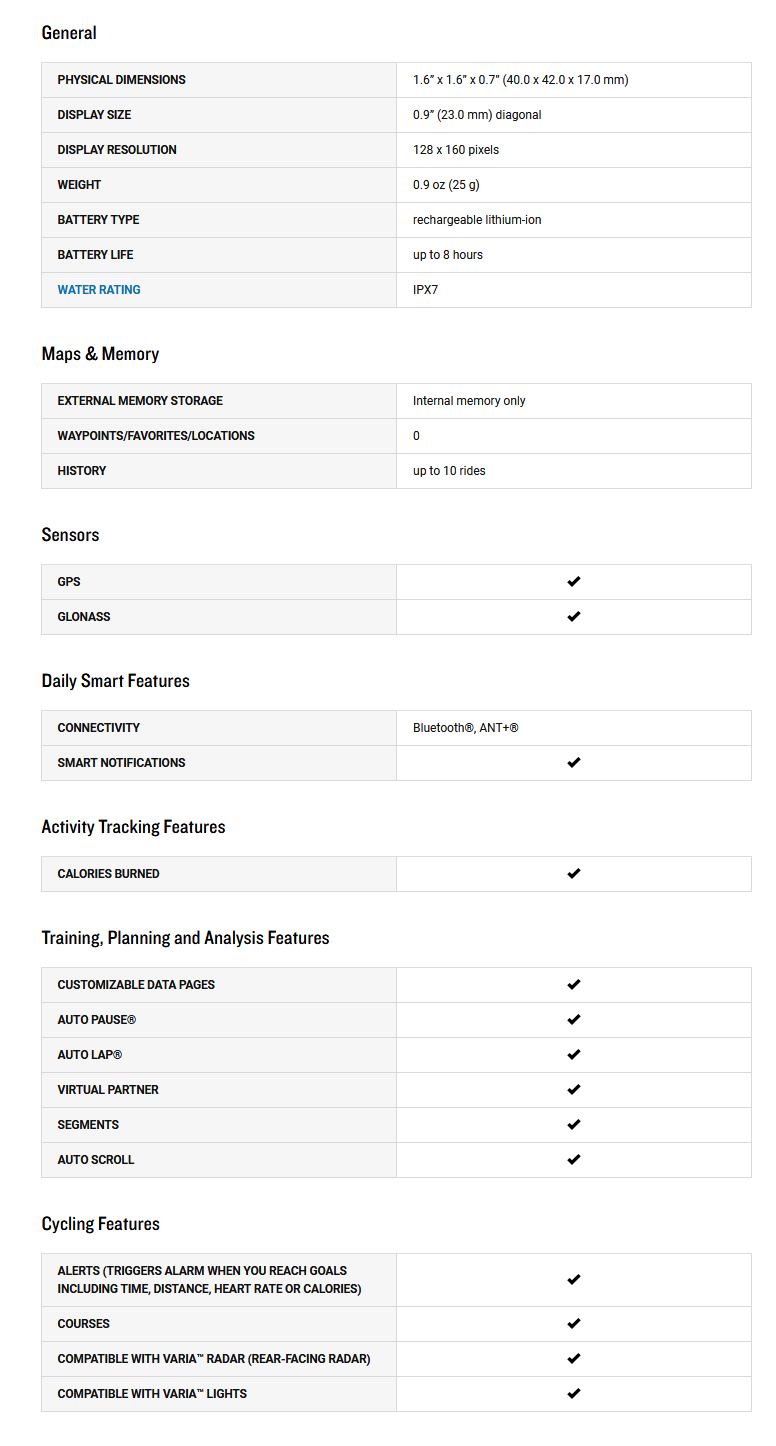This screenshot has width=776, height=1446.
Task: Click the Segments checkmark icon
Action: pyautogui.click(x=574, y=1125)
